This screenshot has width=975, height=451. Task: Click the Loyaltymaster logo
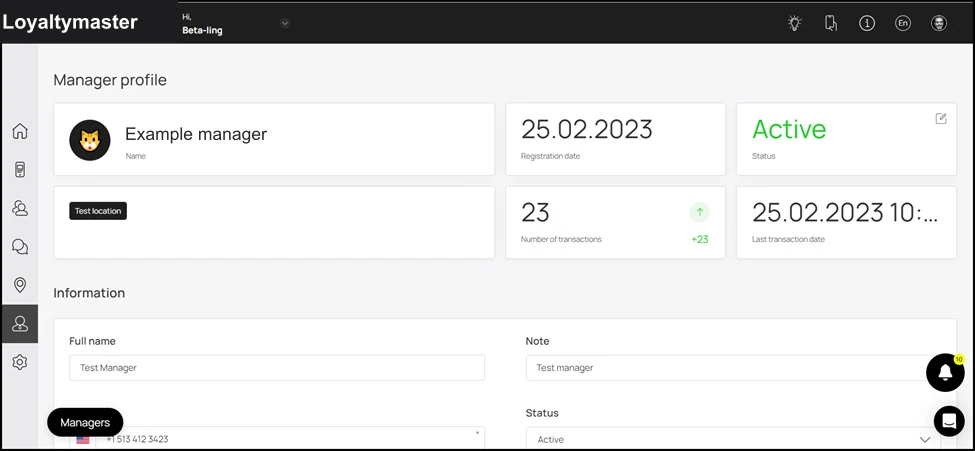point(70,22)
